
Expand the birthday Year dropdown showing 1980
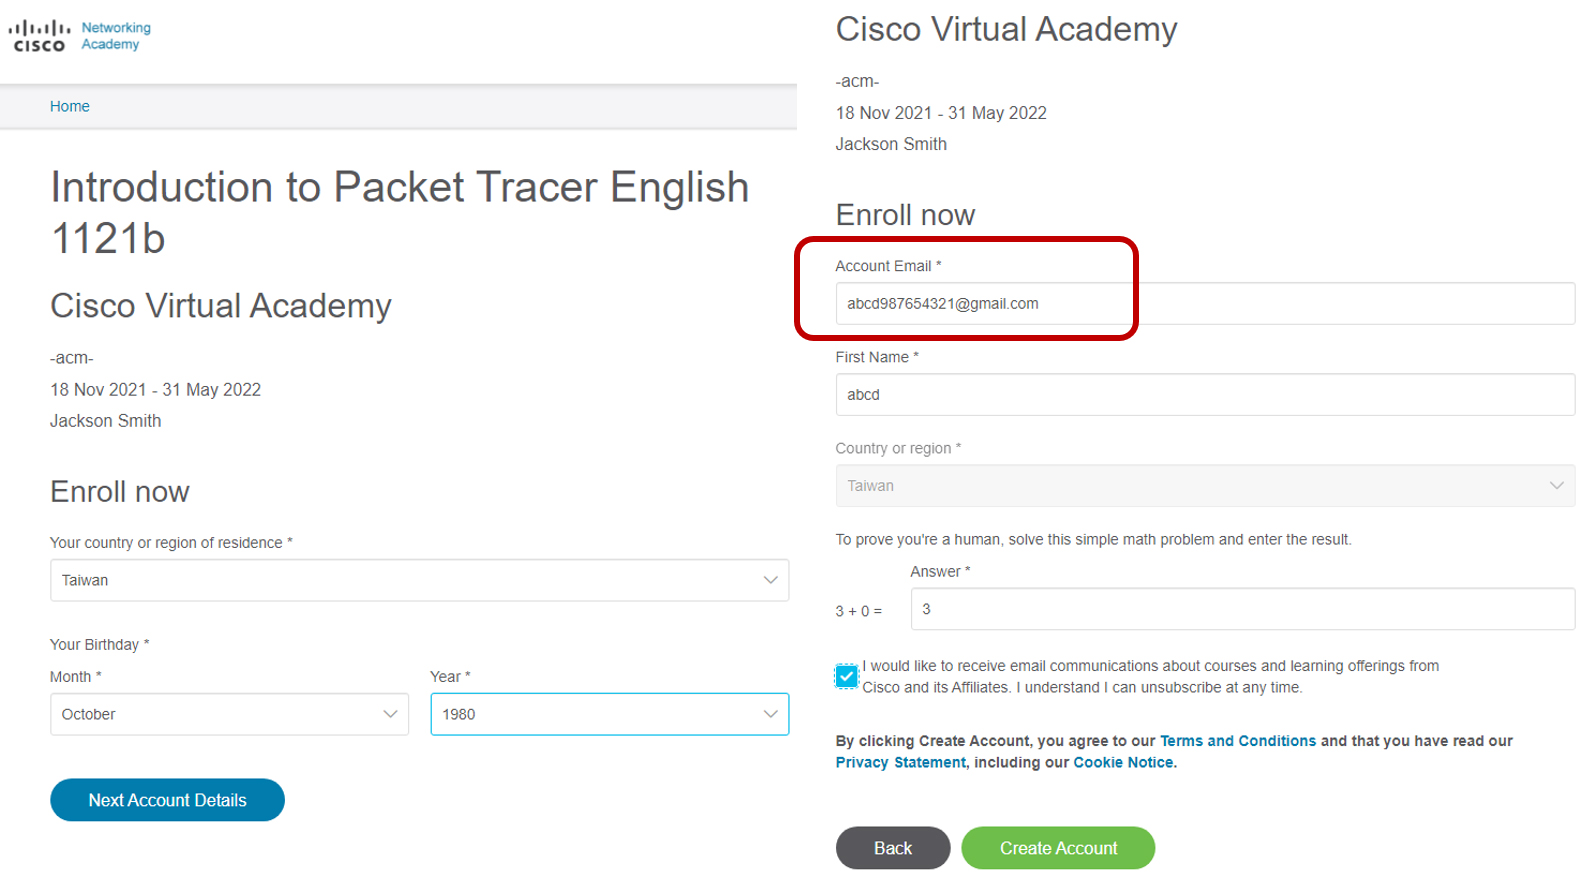(x=609, y=714)
